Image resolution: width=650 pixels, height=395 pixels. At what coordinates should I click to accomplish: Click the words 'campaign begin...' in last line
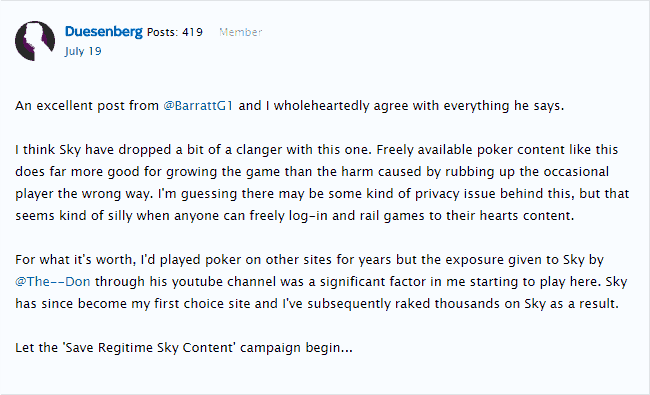[296, 348]
